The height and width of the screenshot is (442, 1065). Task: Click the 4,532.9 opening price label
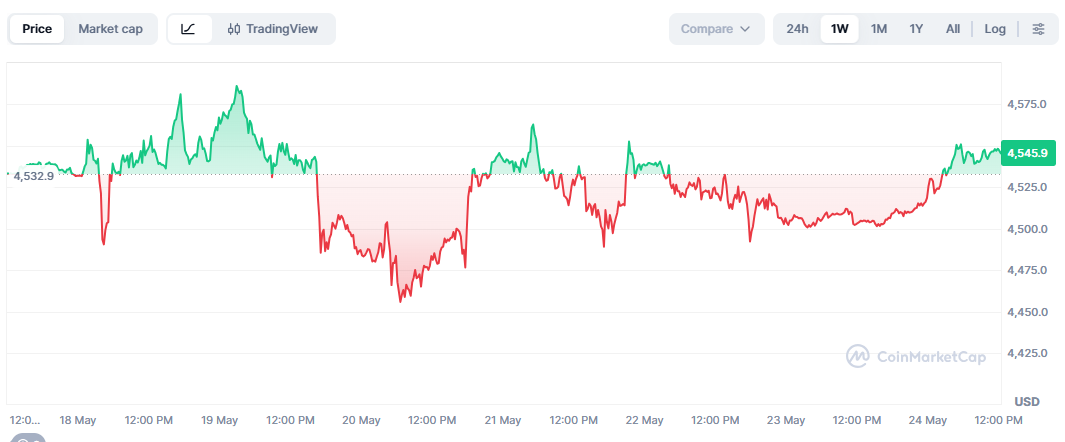coord(31,176)
